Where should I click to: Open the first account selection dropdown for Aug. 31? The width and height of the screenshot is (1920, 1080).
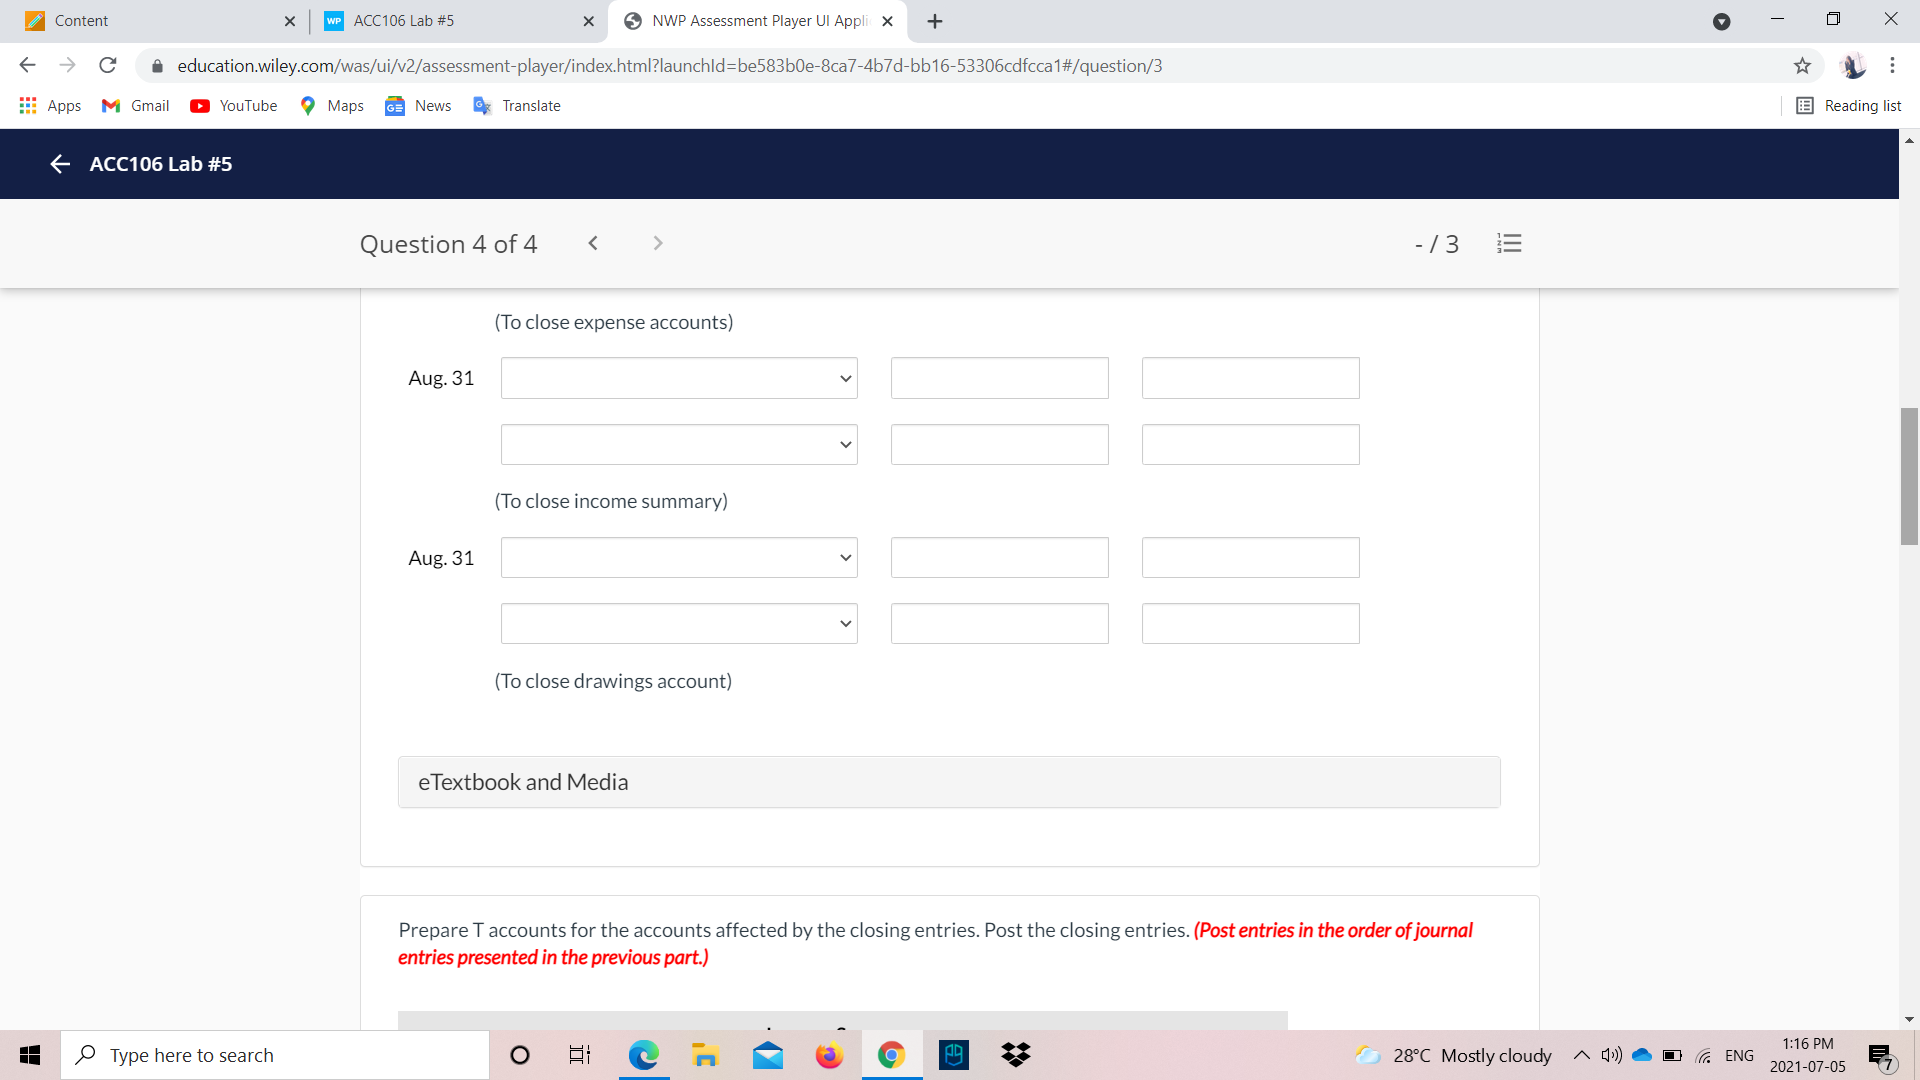pos(679,378)
